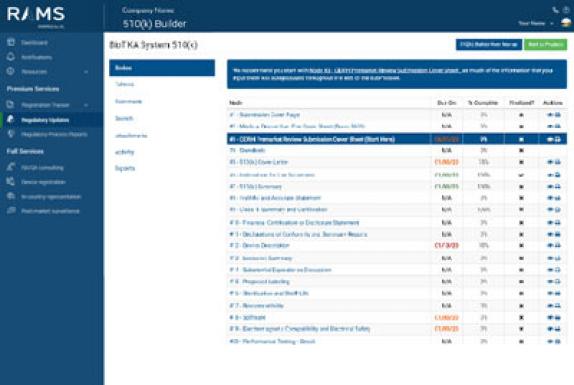Open the Substantial Equivalence Discussion node link
The width and height of the screenshot is (574, 385).
click(x=280, y=270)
